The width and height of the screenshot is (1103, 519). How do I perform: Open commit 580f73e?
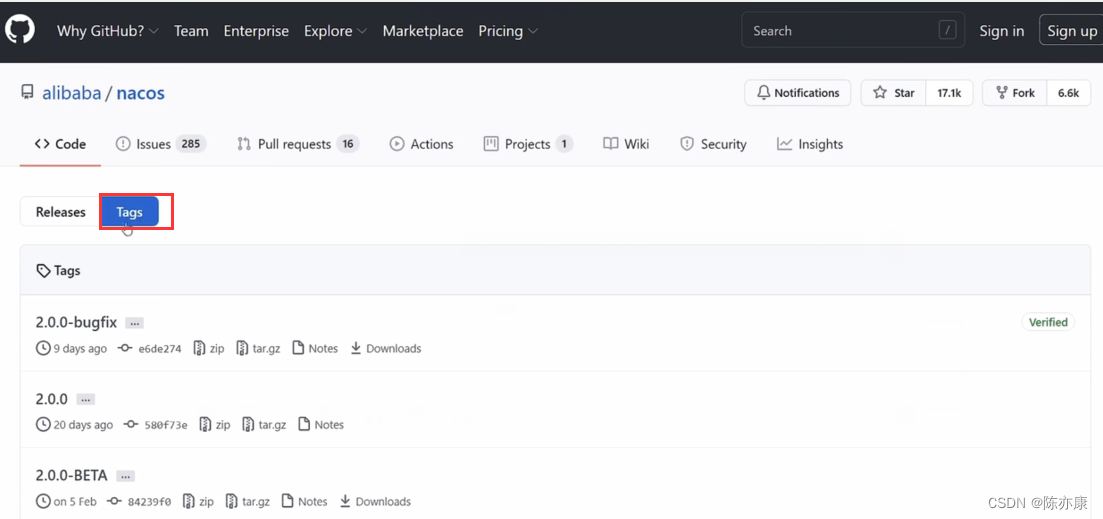click(x=156, y=425)
